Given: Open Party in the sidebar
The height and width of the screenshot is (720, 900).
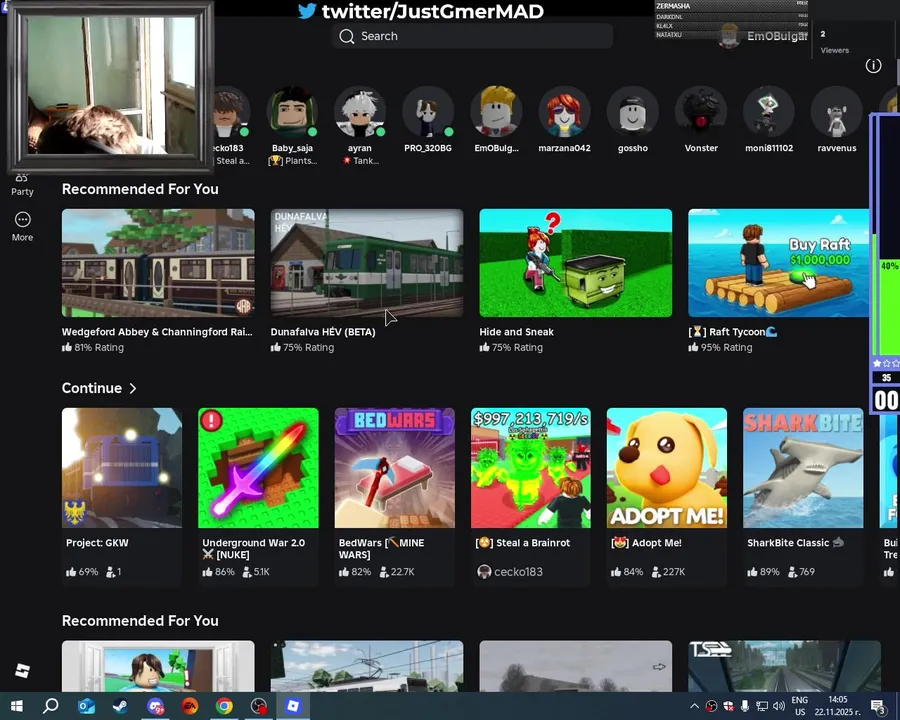Looking at the screenshot, I should [x=22, y=186].
